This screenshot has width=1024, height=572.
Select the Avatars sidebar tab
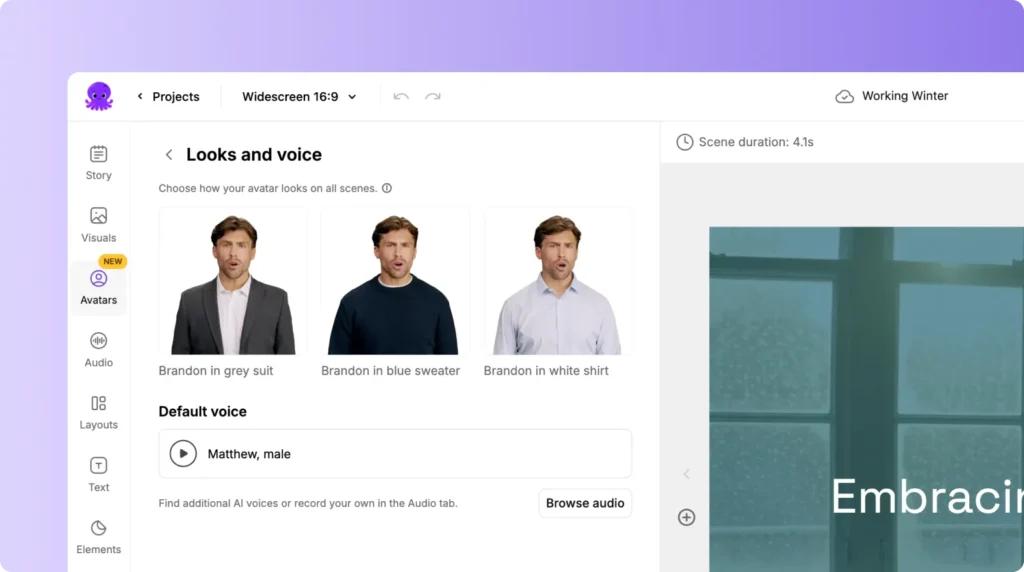point(98,287)
